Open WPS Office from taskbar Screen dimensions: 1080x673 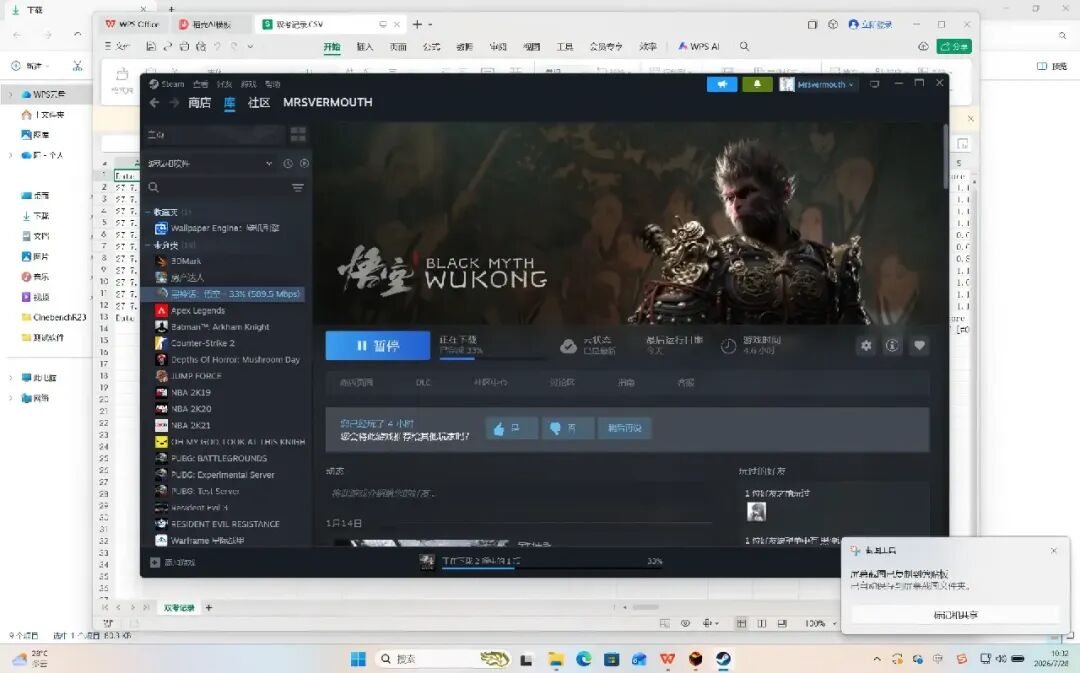click(667, 659)
